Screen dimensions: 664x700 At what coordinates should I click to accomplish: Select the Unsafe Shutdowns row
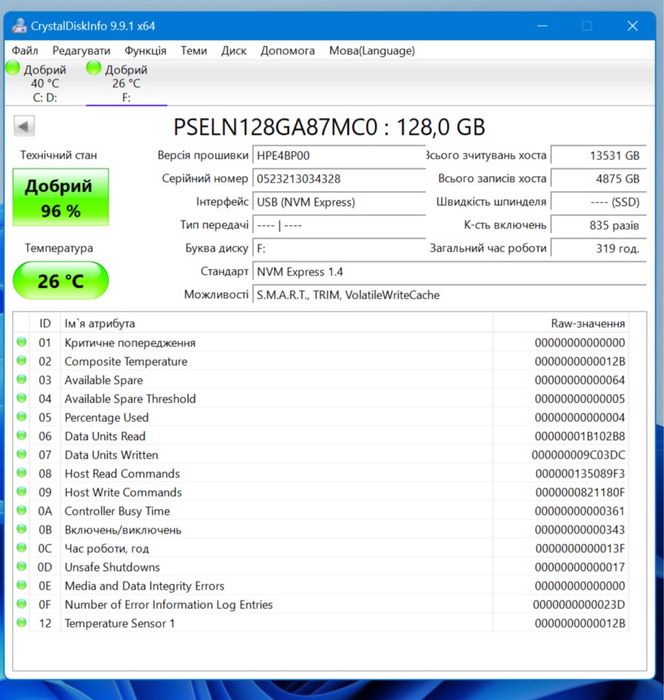coord(321,567)
